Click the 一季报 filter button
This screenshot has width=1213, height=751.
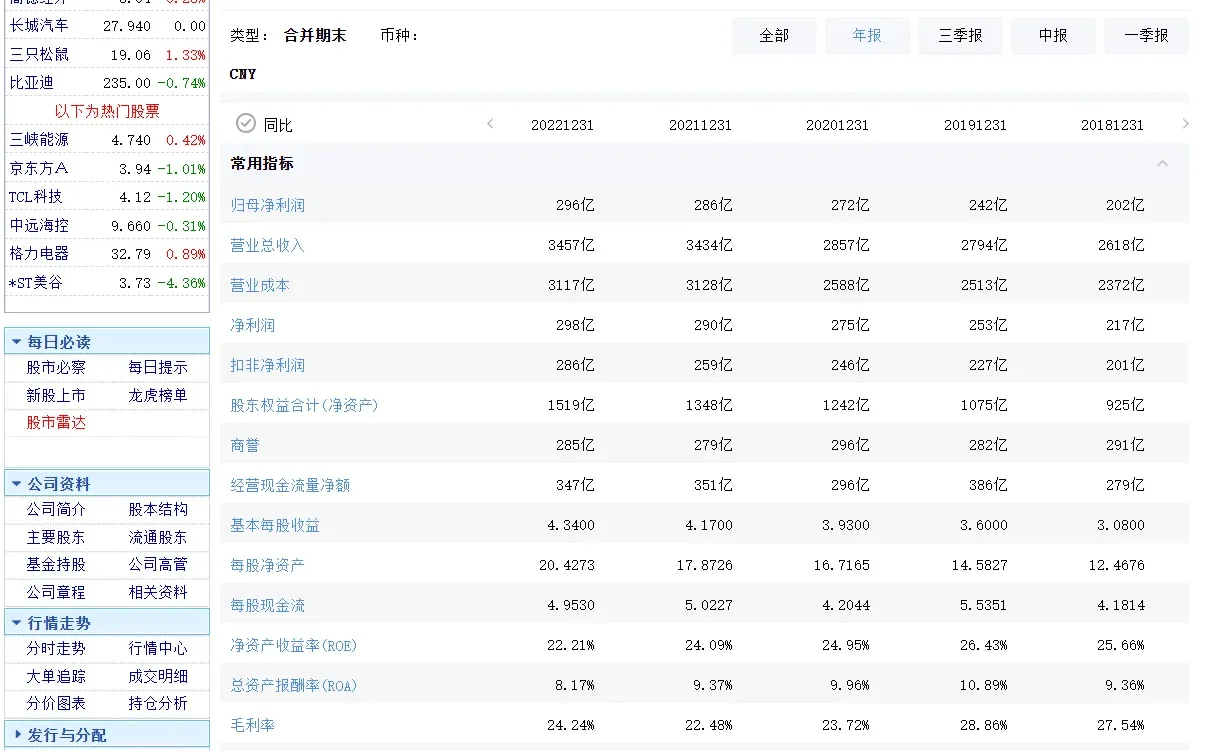point(1145,35)
